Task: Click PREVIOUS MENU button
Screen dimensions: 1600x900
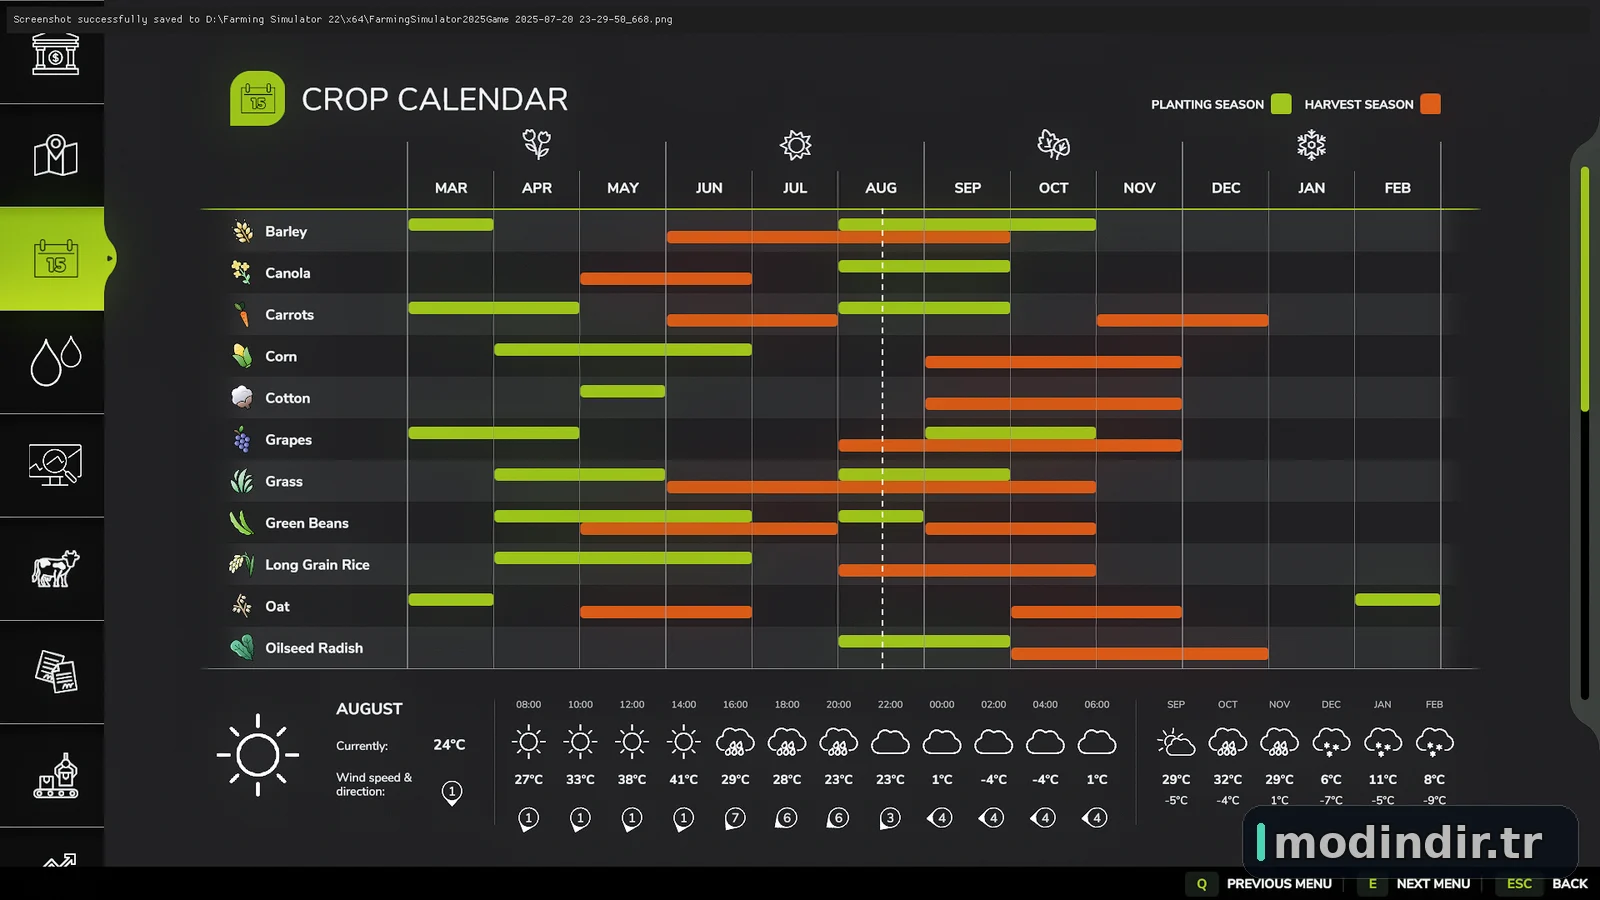Action: point(1260,884)
